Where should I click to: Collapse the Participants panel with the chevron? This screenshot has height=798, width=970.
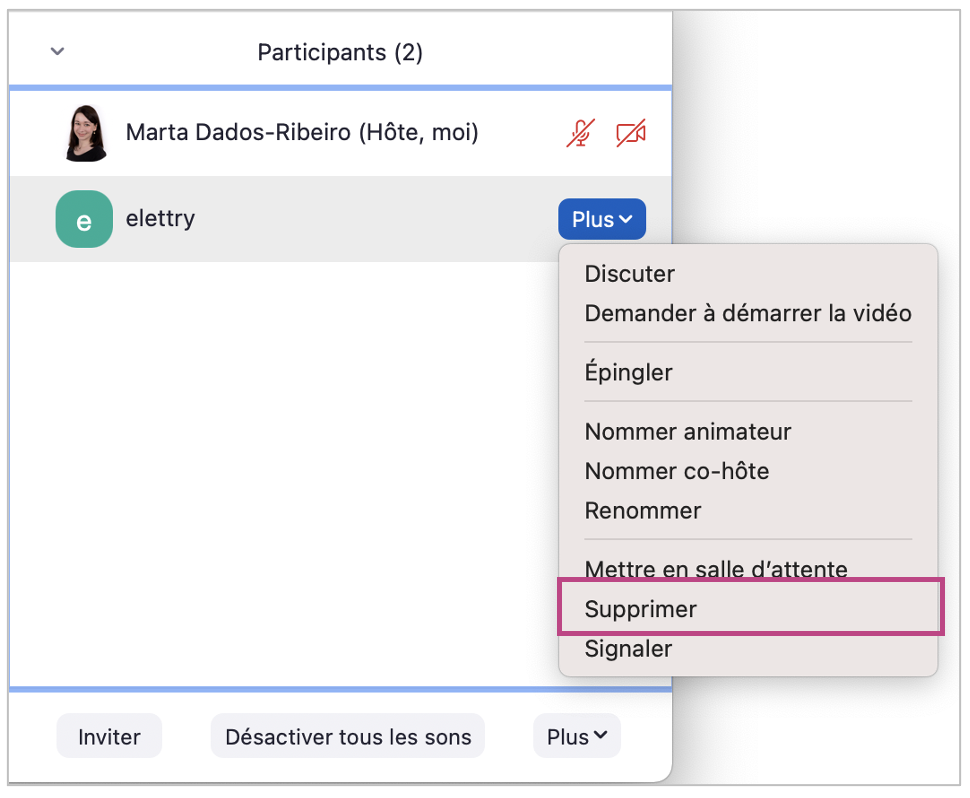click(x=57, y=52)
